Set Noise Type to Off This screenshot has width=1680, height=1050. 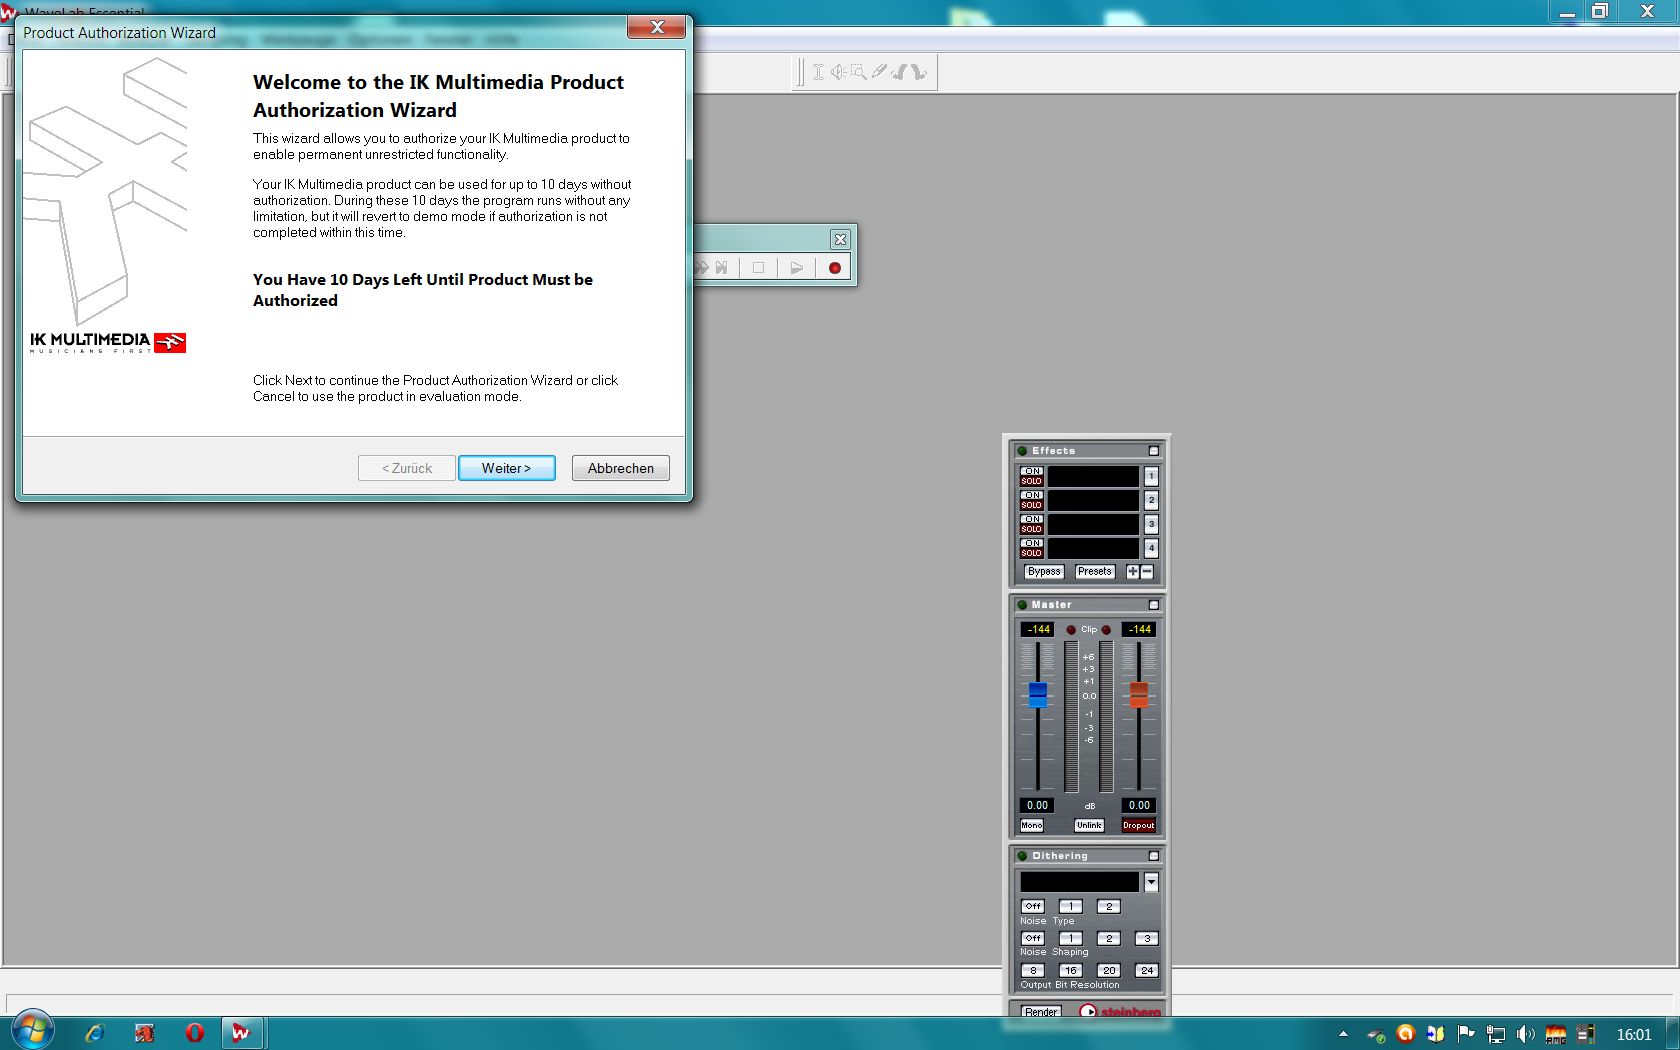point(1033,907)
